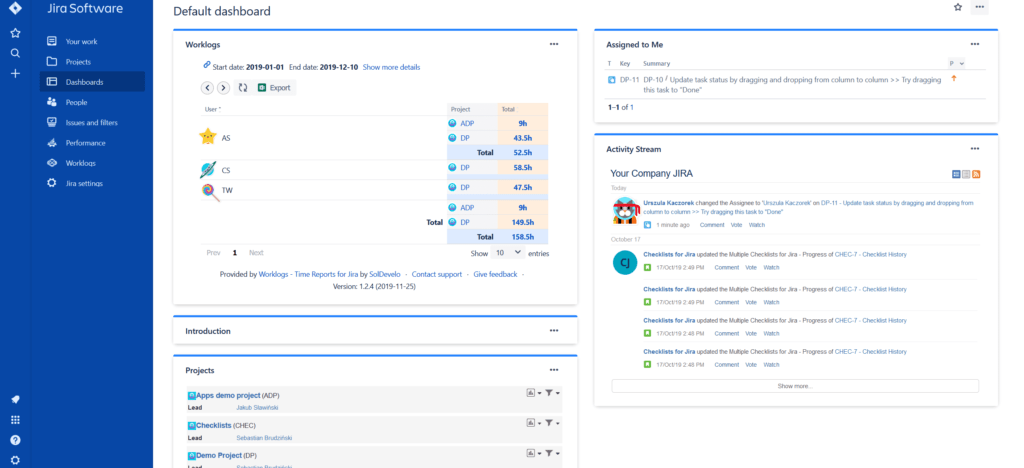Open reports dropdown for Checklists project
The width and height of the screenshot is (1024, 468).
(534, 423)
